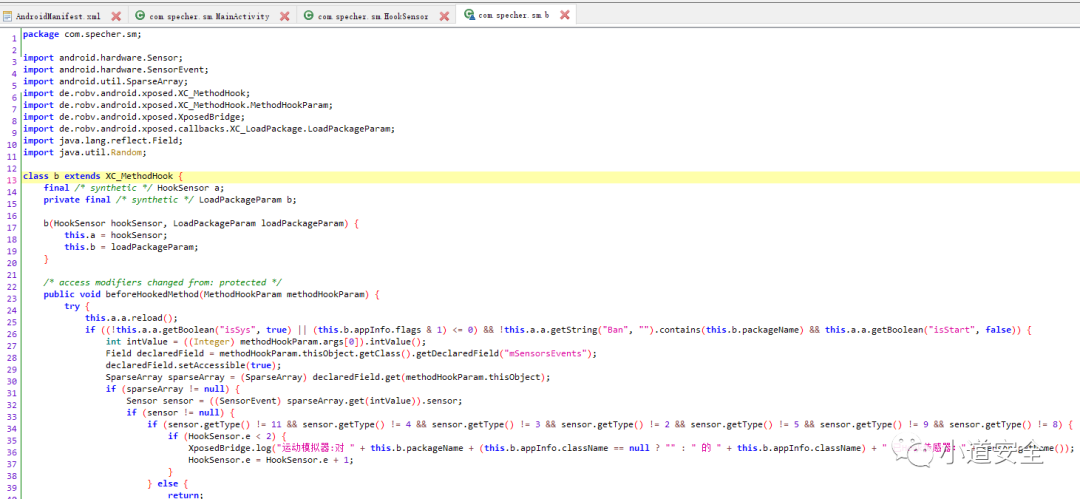Click the 'this.a = hookSensor;' line
The image size is (1080, 499).
tap(116, 235)
